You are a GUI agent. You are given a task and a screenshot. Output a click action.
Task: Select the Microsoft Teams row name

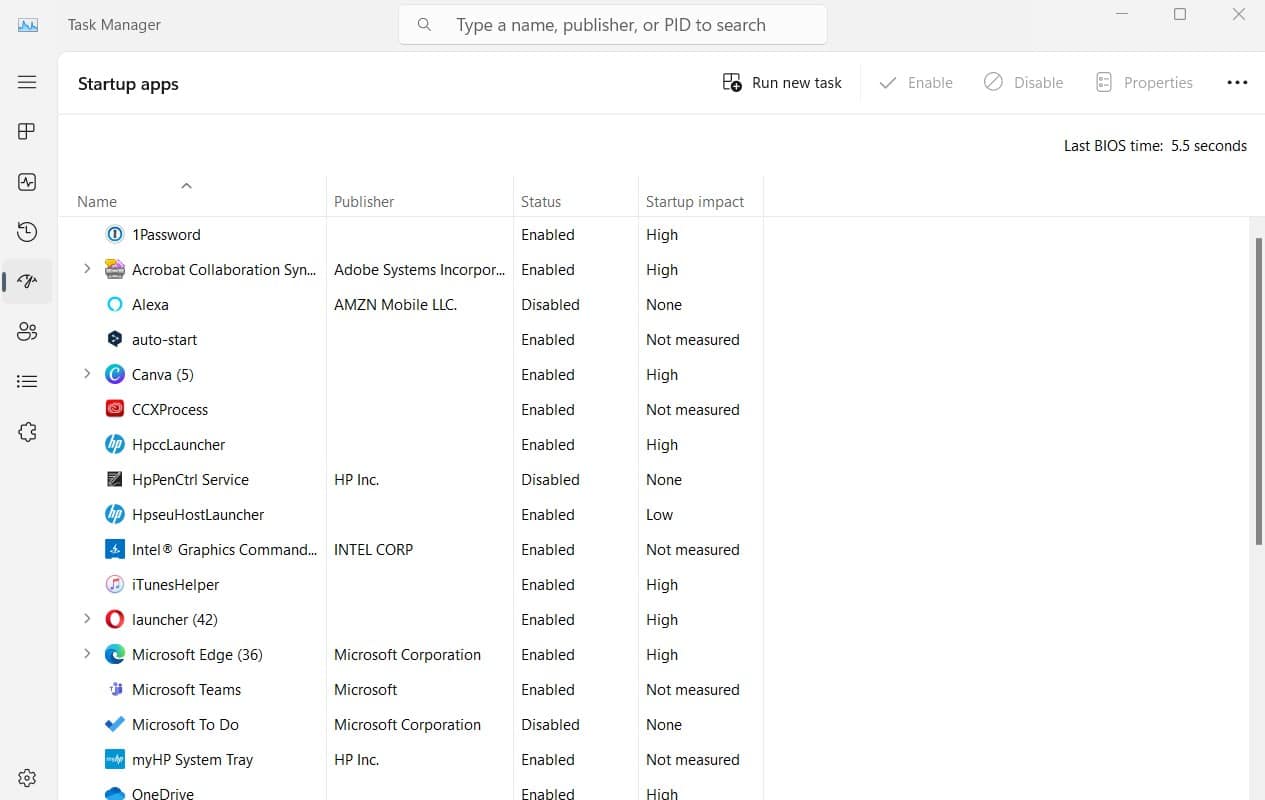pos(186,690)
